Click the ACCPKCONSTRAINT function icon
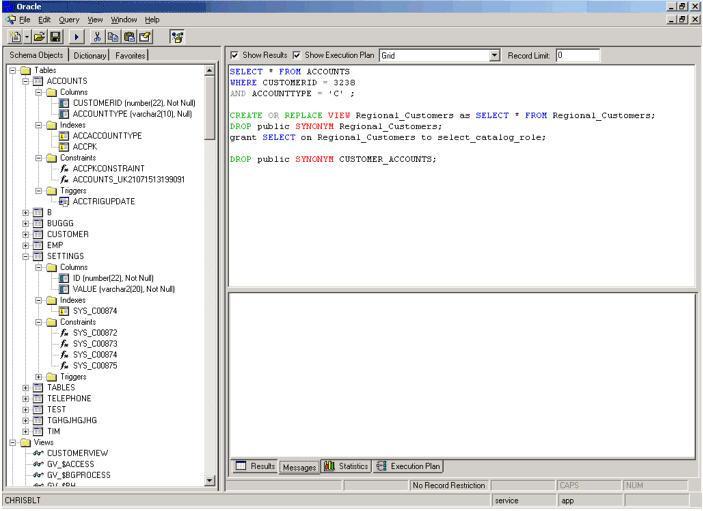 [x=64, y=169]
